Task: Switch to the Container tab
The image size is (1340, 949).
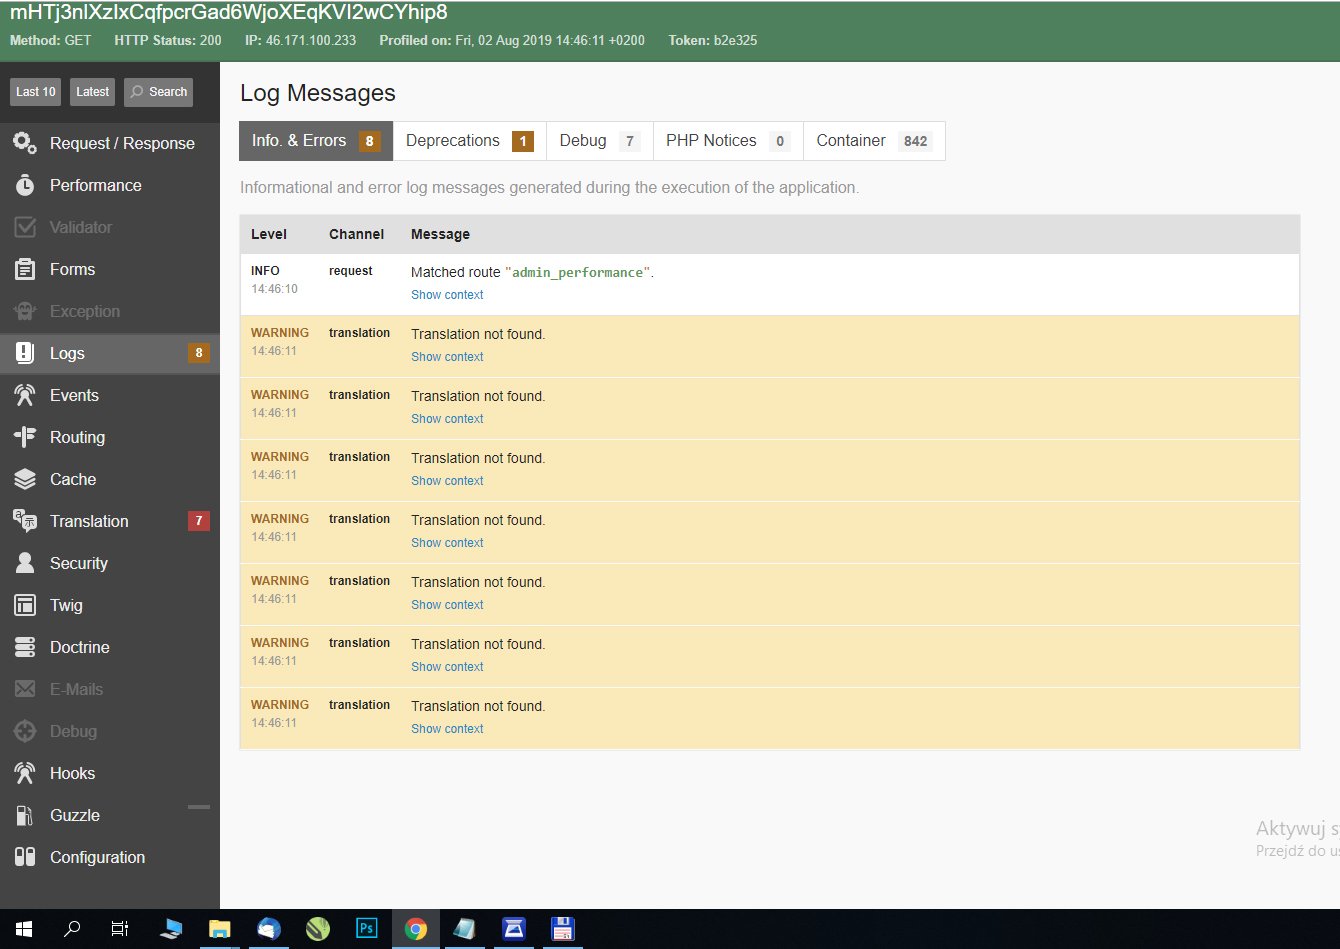Action: pyautogui.click(x=874, y=141)
